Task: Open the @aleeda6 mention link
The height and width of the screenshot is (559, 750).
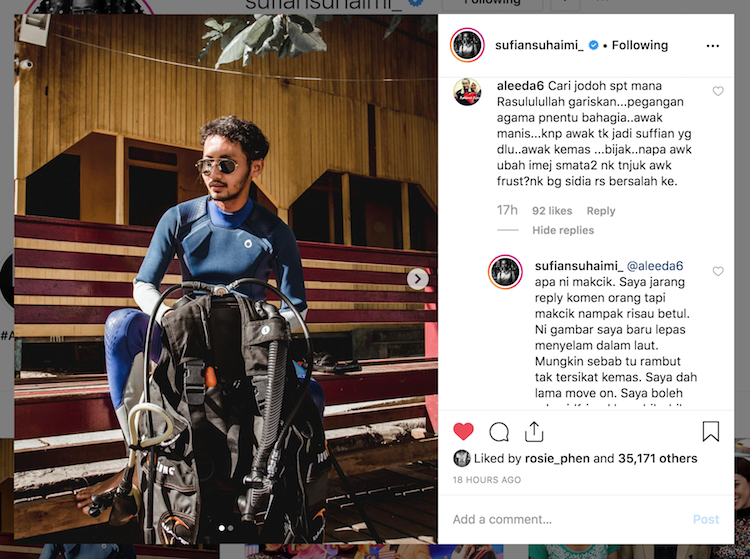Action: [x=655, y=266]
